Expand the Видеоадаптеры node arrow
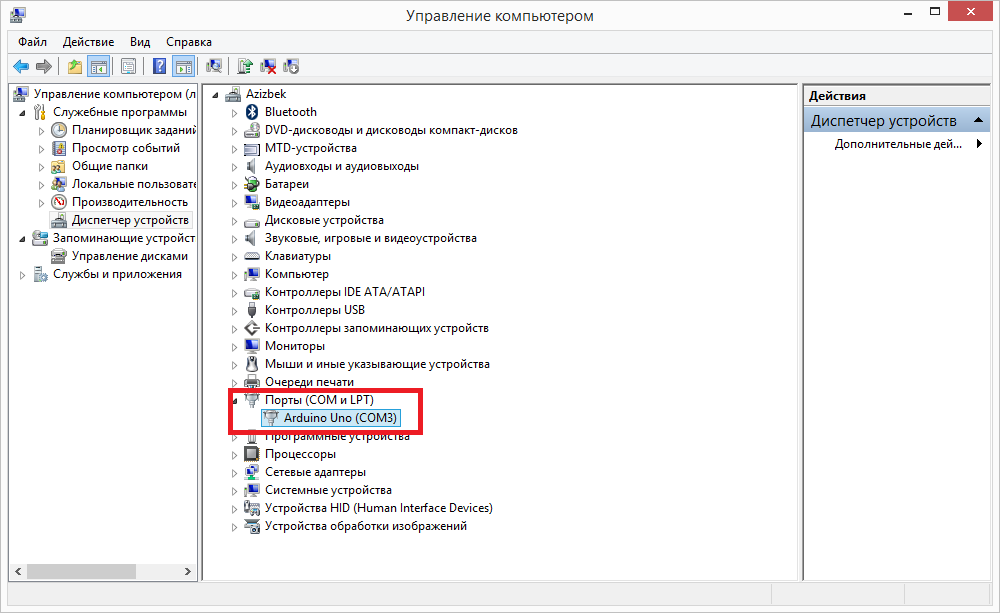The width and height of the screenshot is (1000, 613). (x=234, y=203)
